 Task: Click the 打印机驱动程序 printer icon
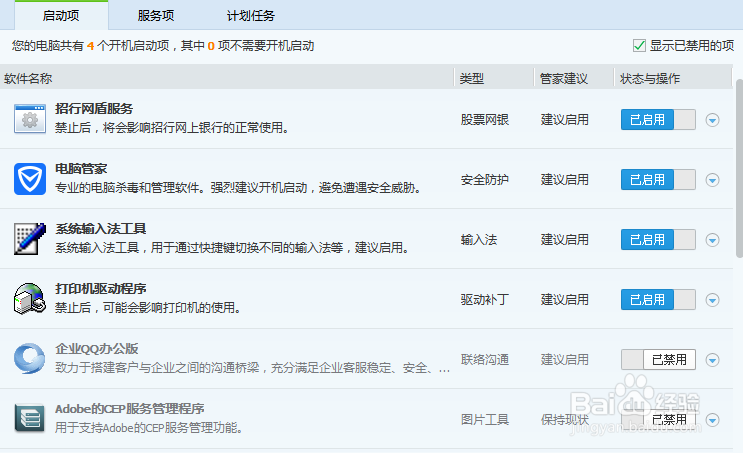coord(30,299)
